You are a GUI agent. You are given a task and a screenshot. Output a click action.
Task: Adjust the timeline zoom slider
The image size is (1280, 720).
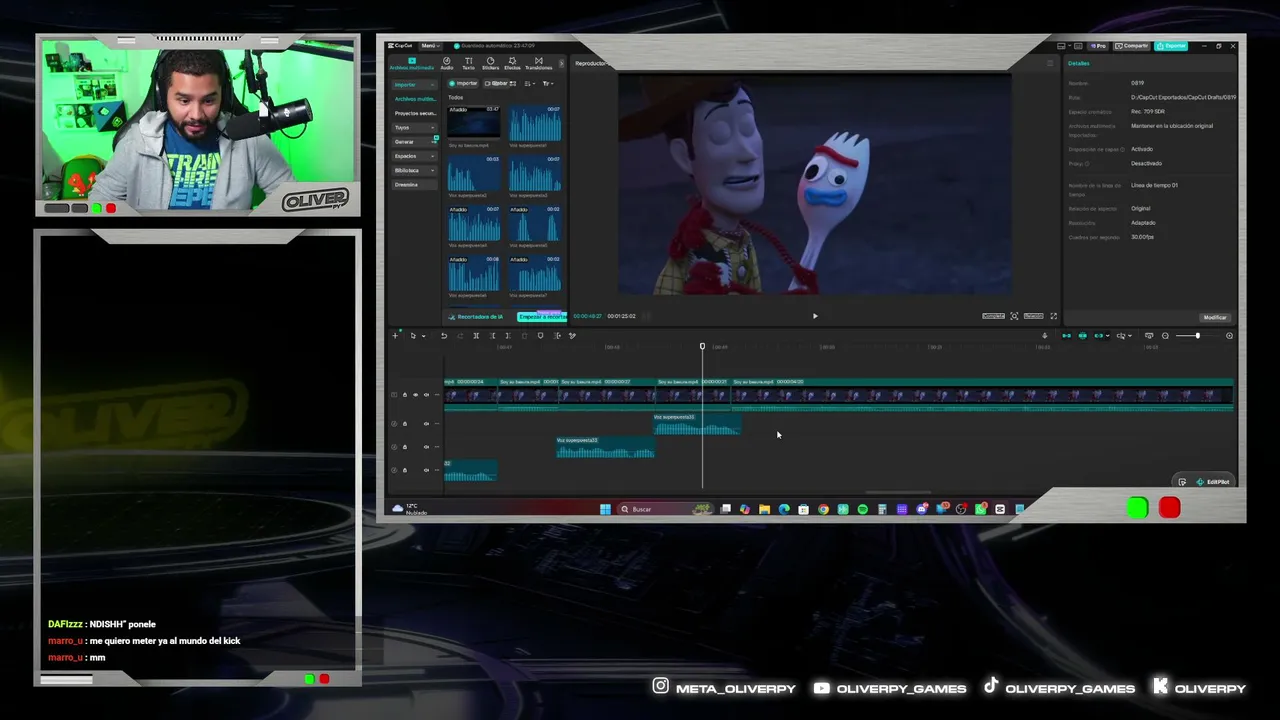coord(1197,336)
